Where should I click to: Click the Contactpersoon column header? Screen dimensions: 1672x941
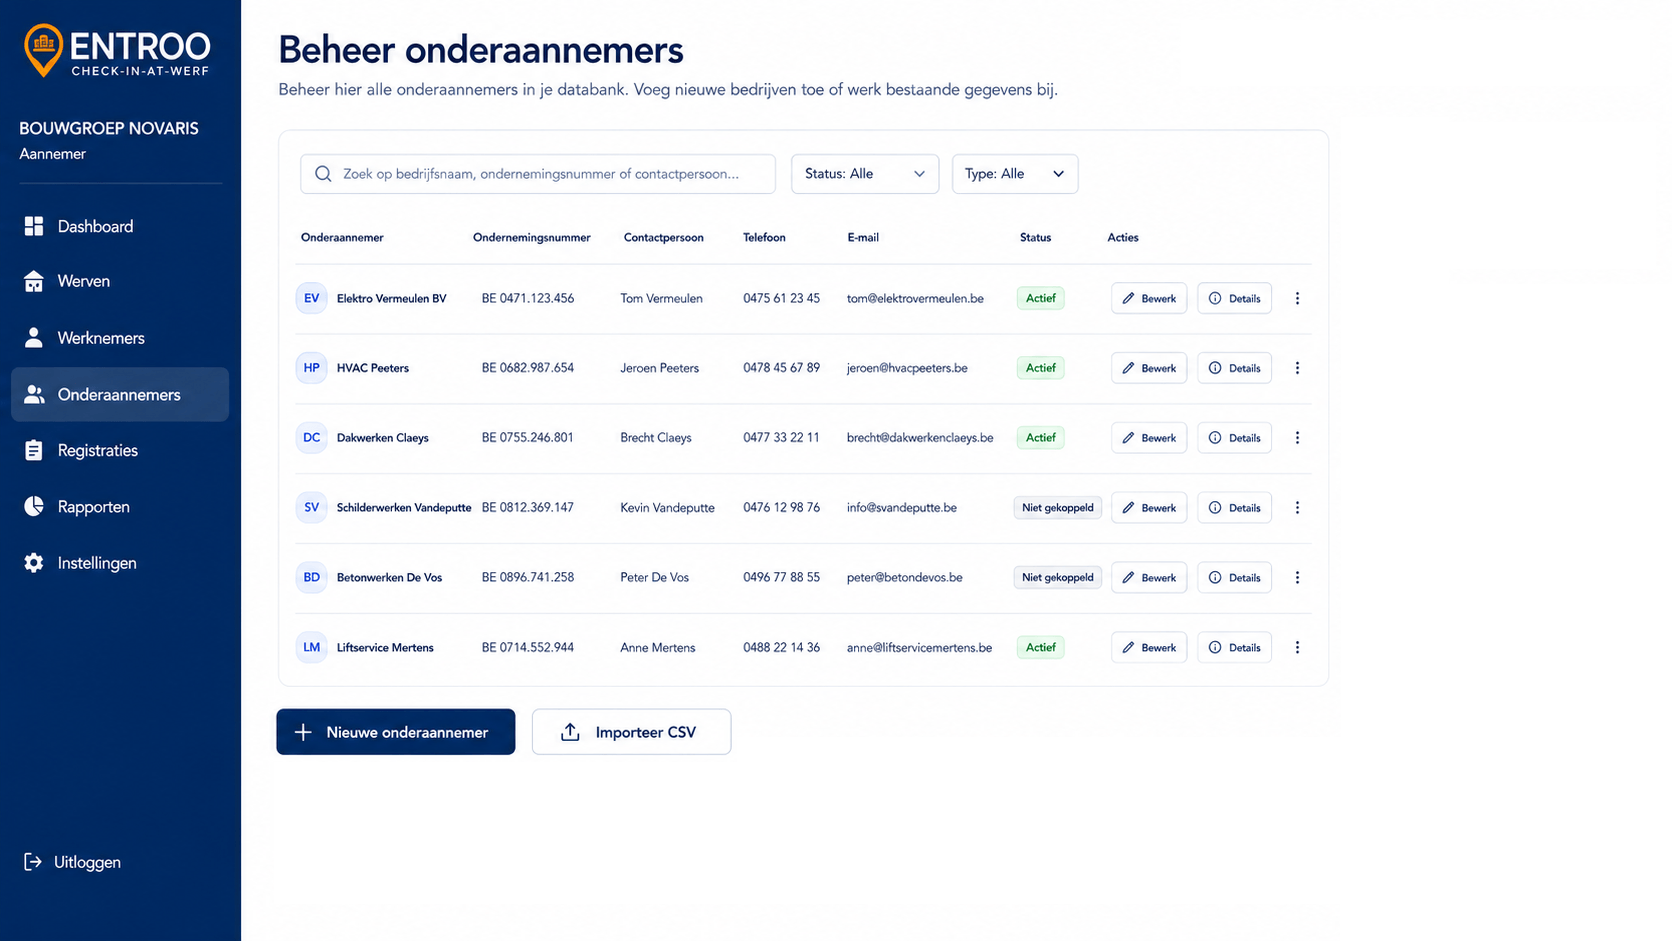(x=664, y=238)
